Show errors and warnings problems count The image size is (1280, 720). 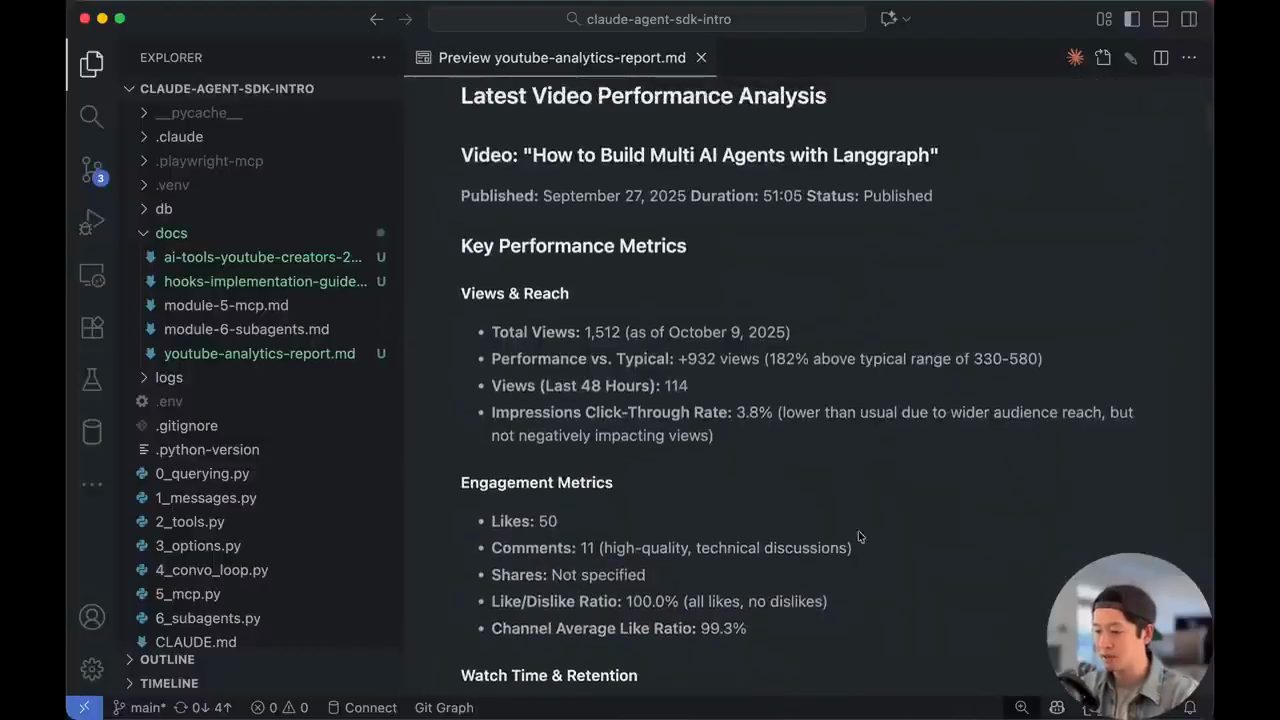coord(280,708)
